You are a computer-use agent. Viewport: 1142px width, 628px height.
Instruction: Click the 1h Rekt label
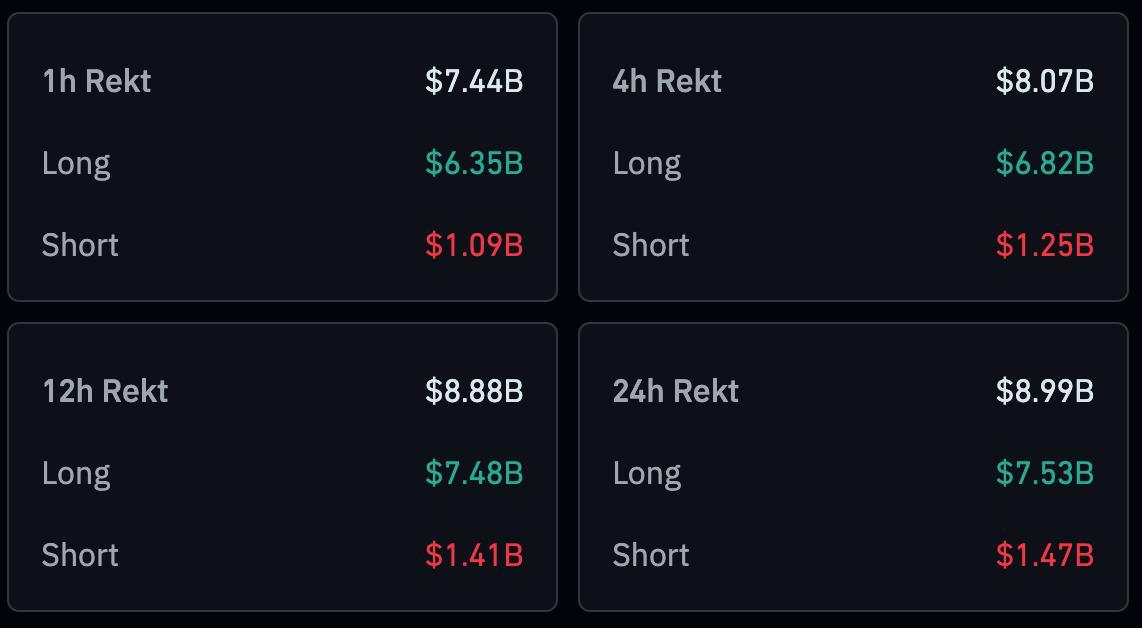pos(97,81)
